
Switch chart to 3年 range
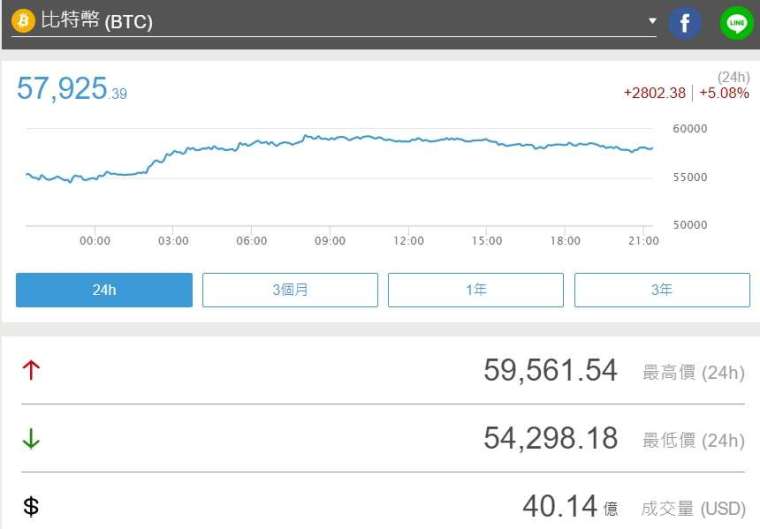[662, 290]
